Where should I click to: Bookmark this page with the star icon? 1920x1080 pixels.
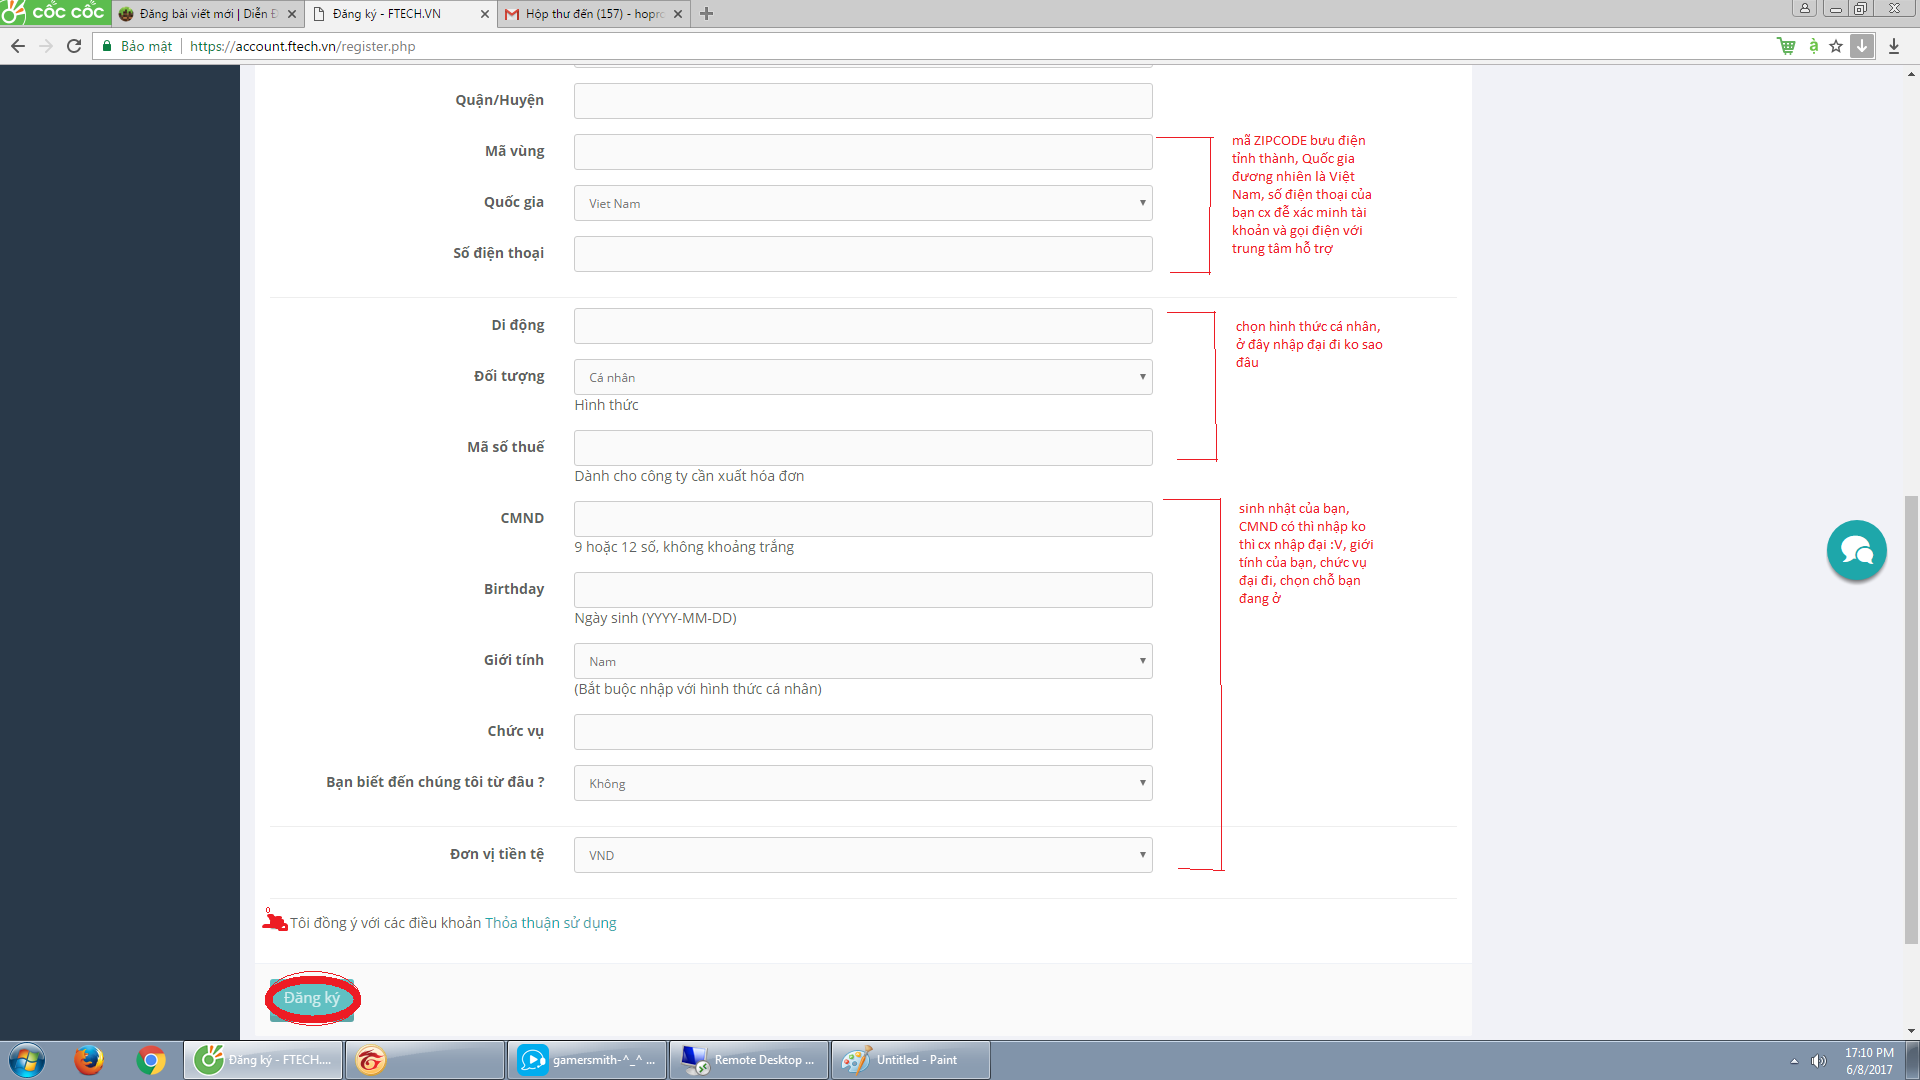coord(1836,46)
